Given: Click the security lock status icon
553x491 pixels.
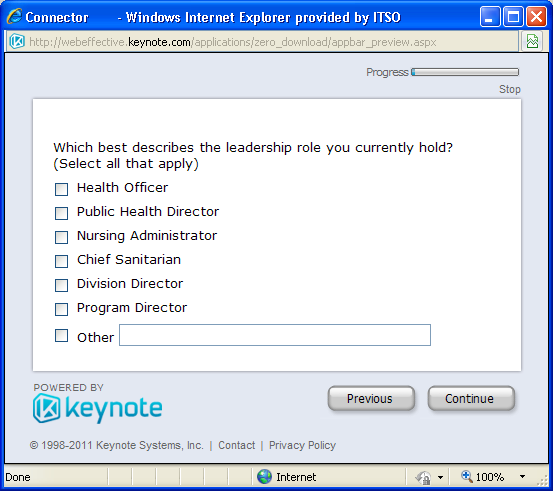Looking at the screenshot, I should click(423, 478).
